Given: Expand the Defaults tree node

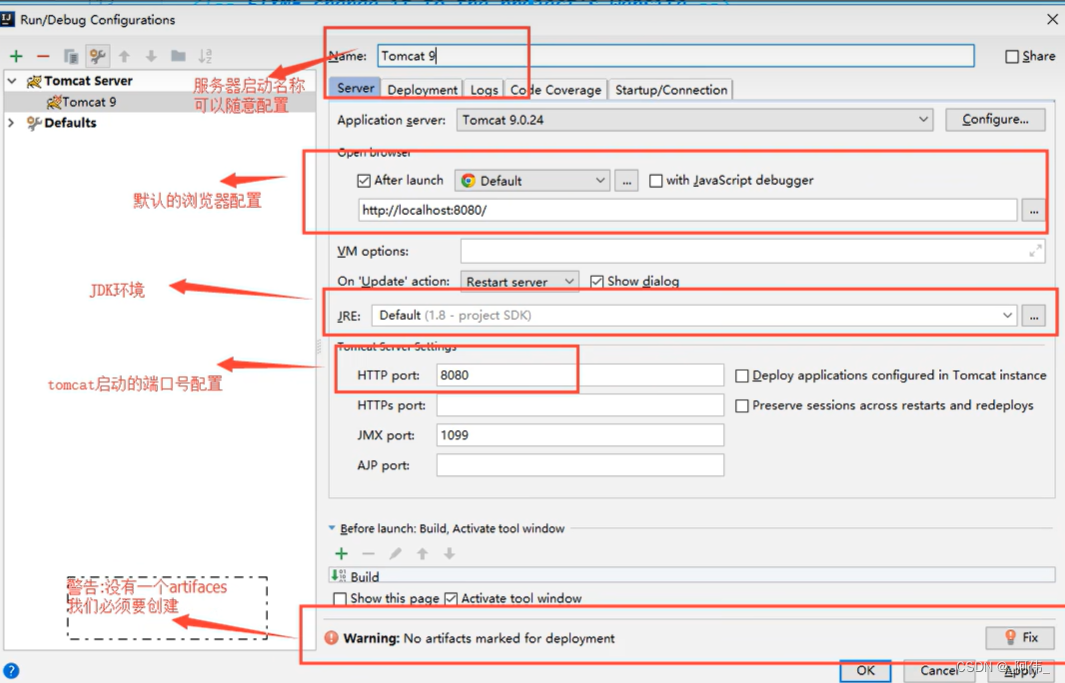Looking at the screenshot, I should 11,123.
